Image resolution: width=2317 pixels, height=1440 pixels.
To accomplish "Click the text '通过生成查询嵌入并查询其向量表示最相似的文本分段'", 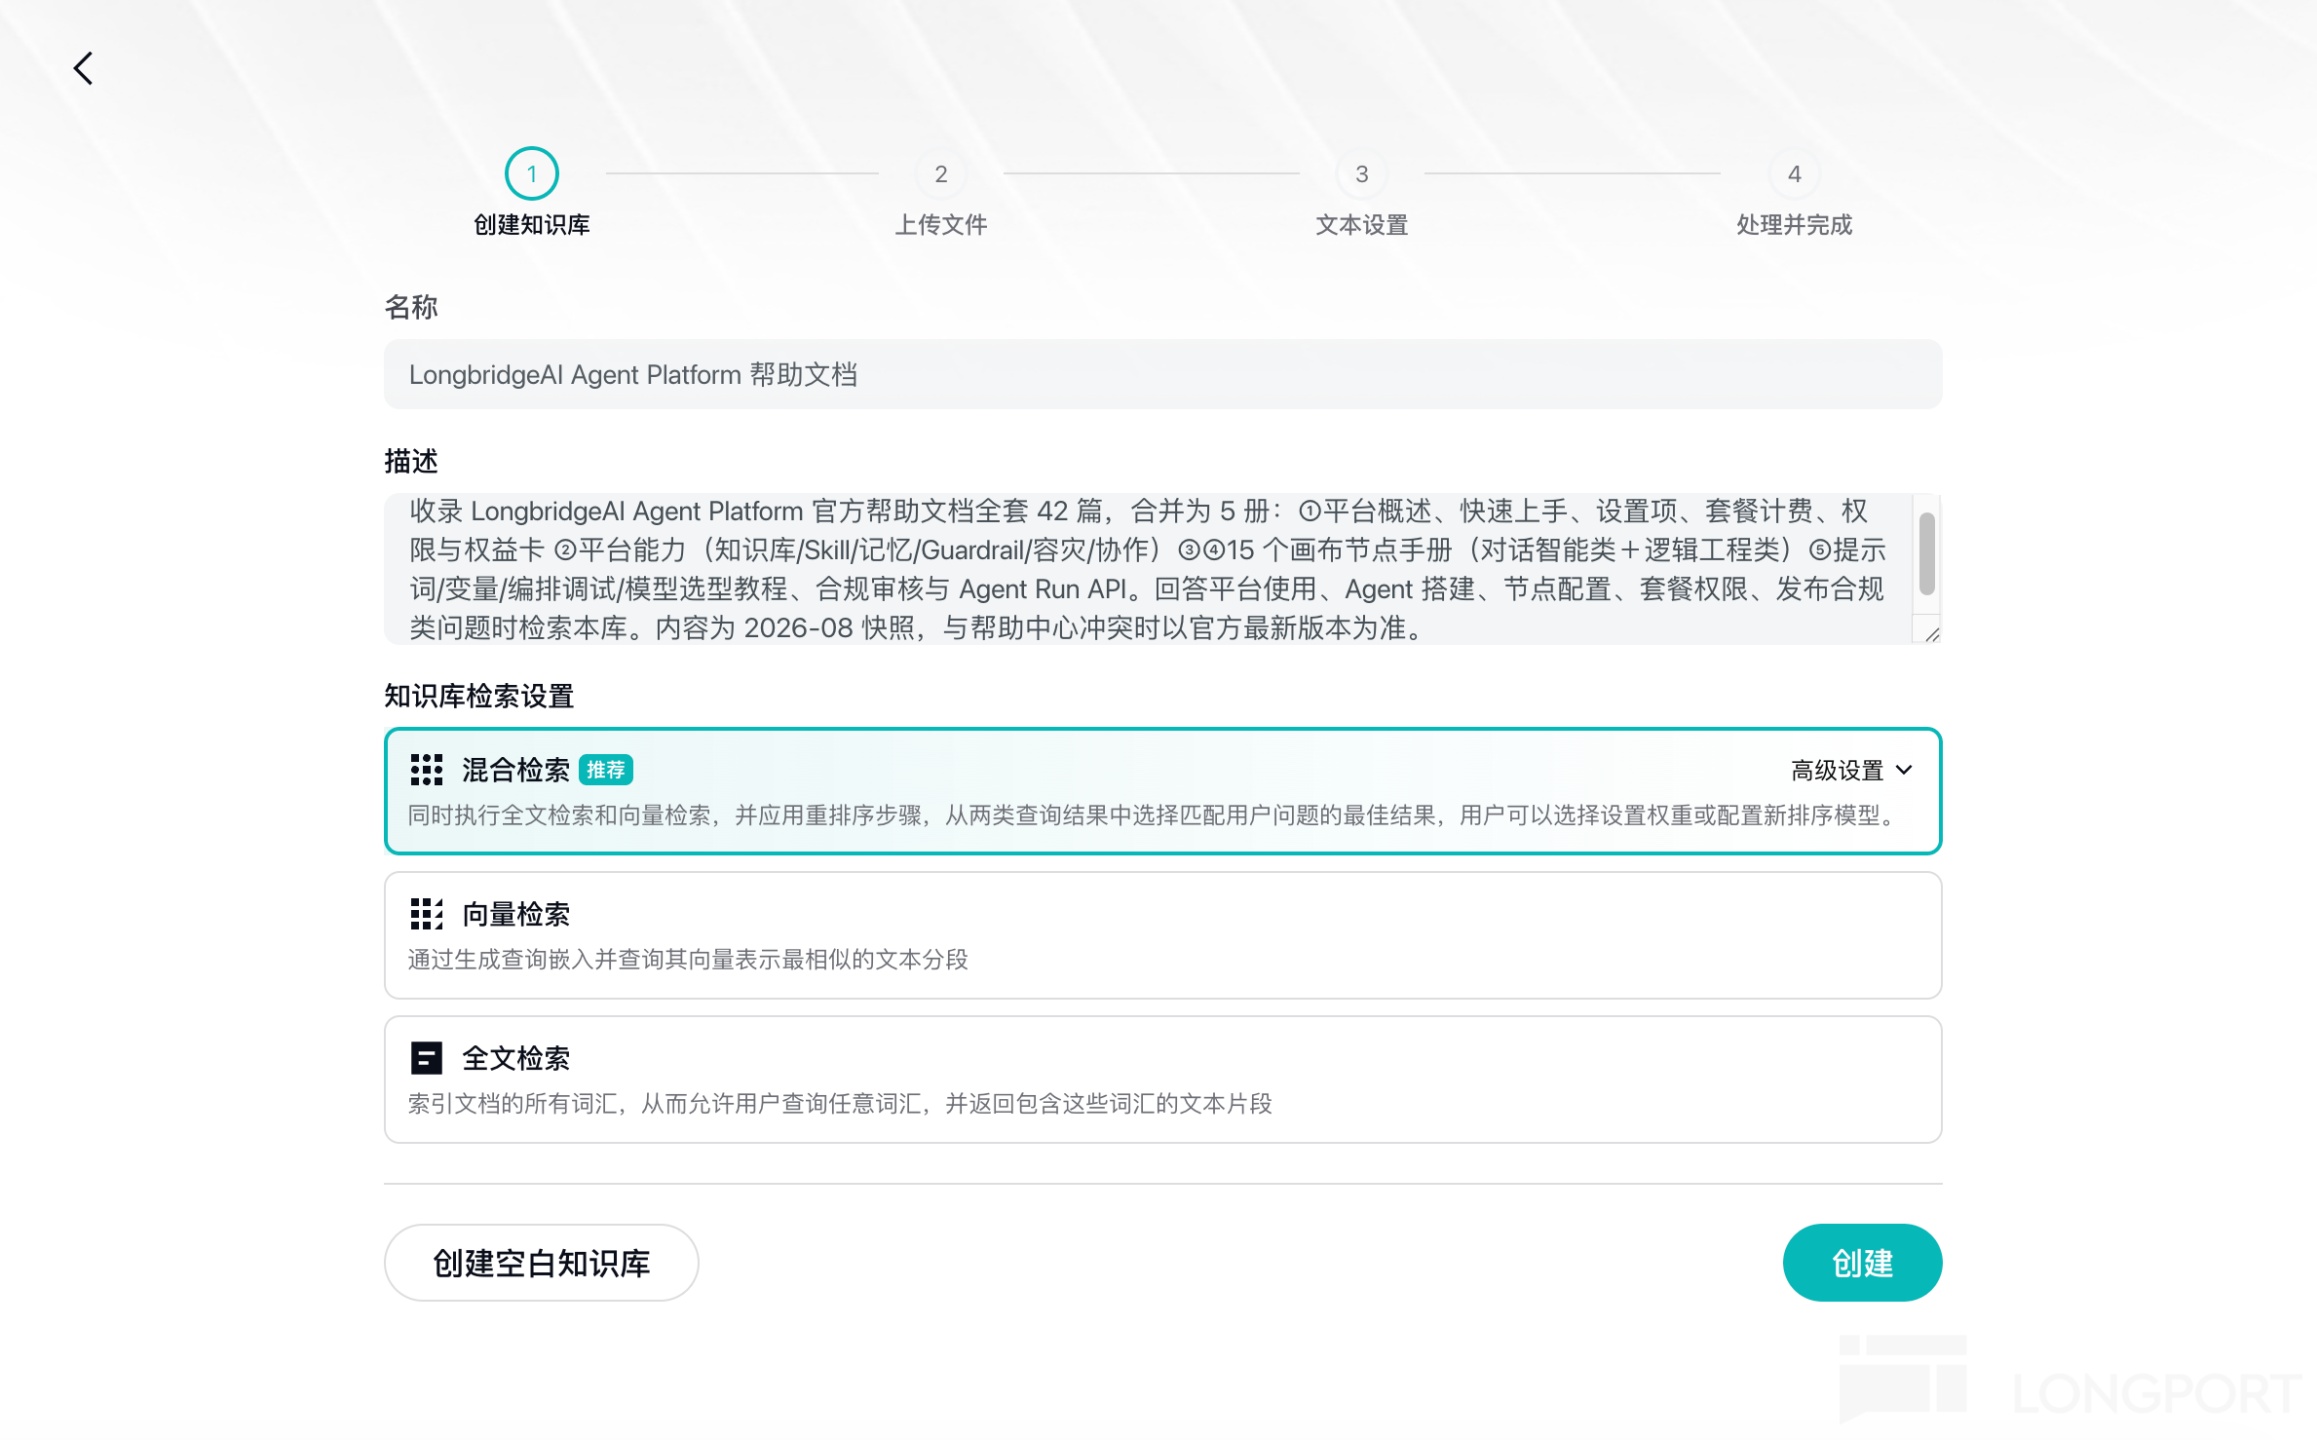I will tap(687, 960).
